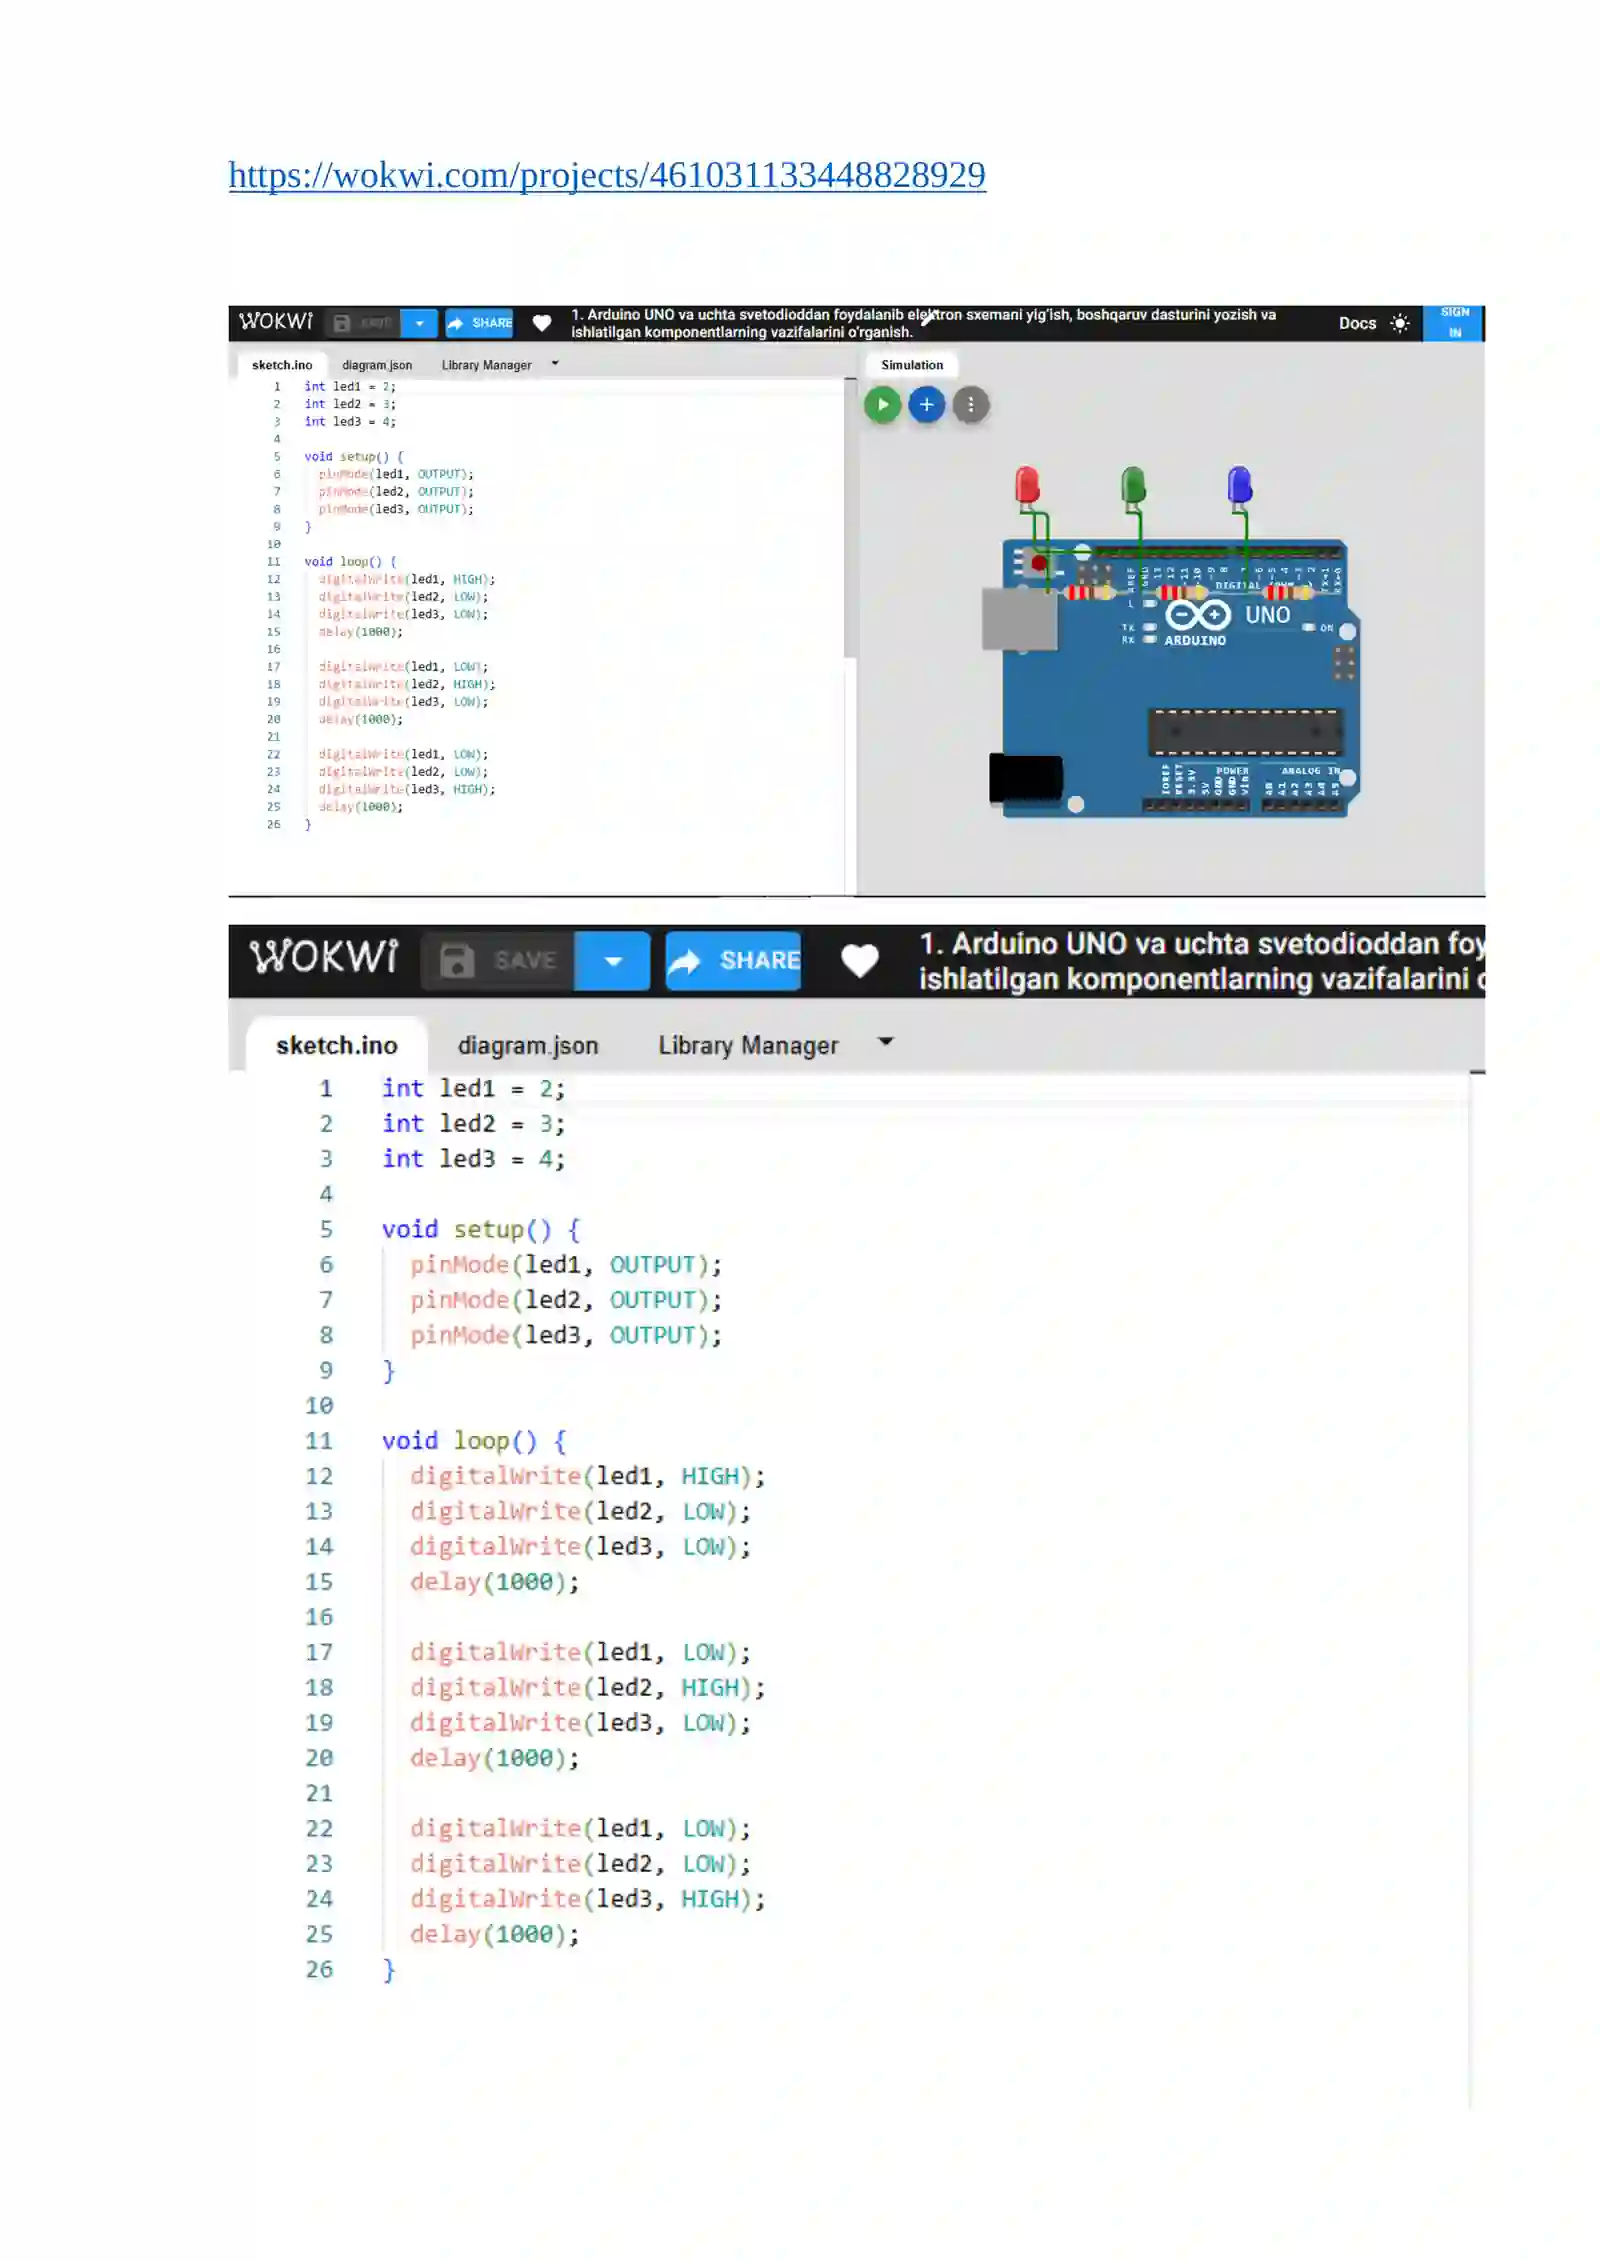Click the Arduino USB port connector
The width and height of the screenshot is (1600, 2262).
tap(1019, 619)
